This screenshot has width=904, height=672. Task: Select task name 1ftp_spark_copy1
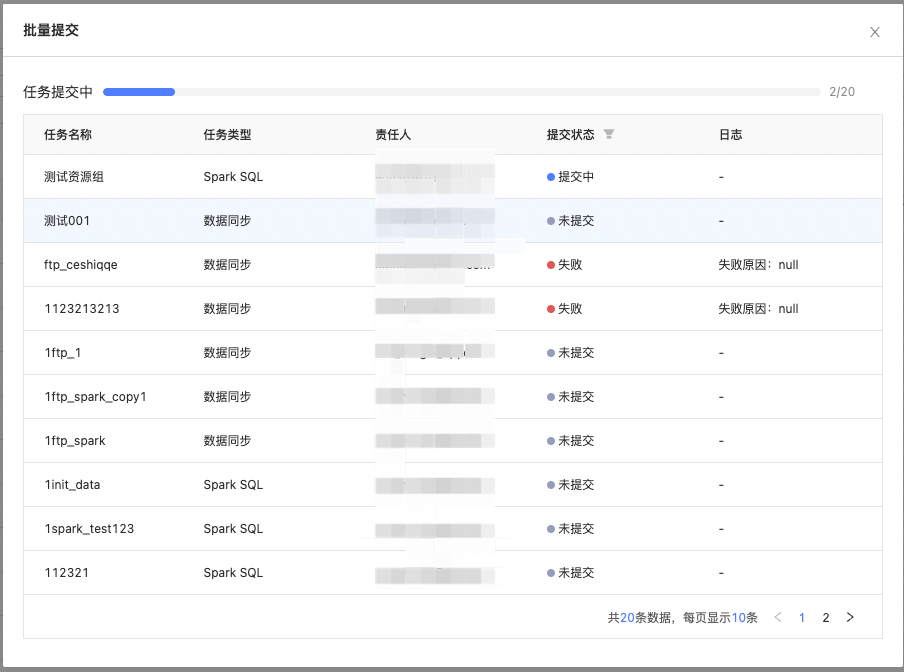tap(96, 397)
